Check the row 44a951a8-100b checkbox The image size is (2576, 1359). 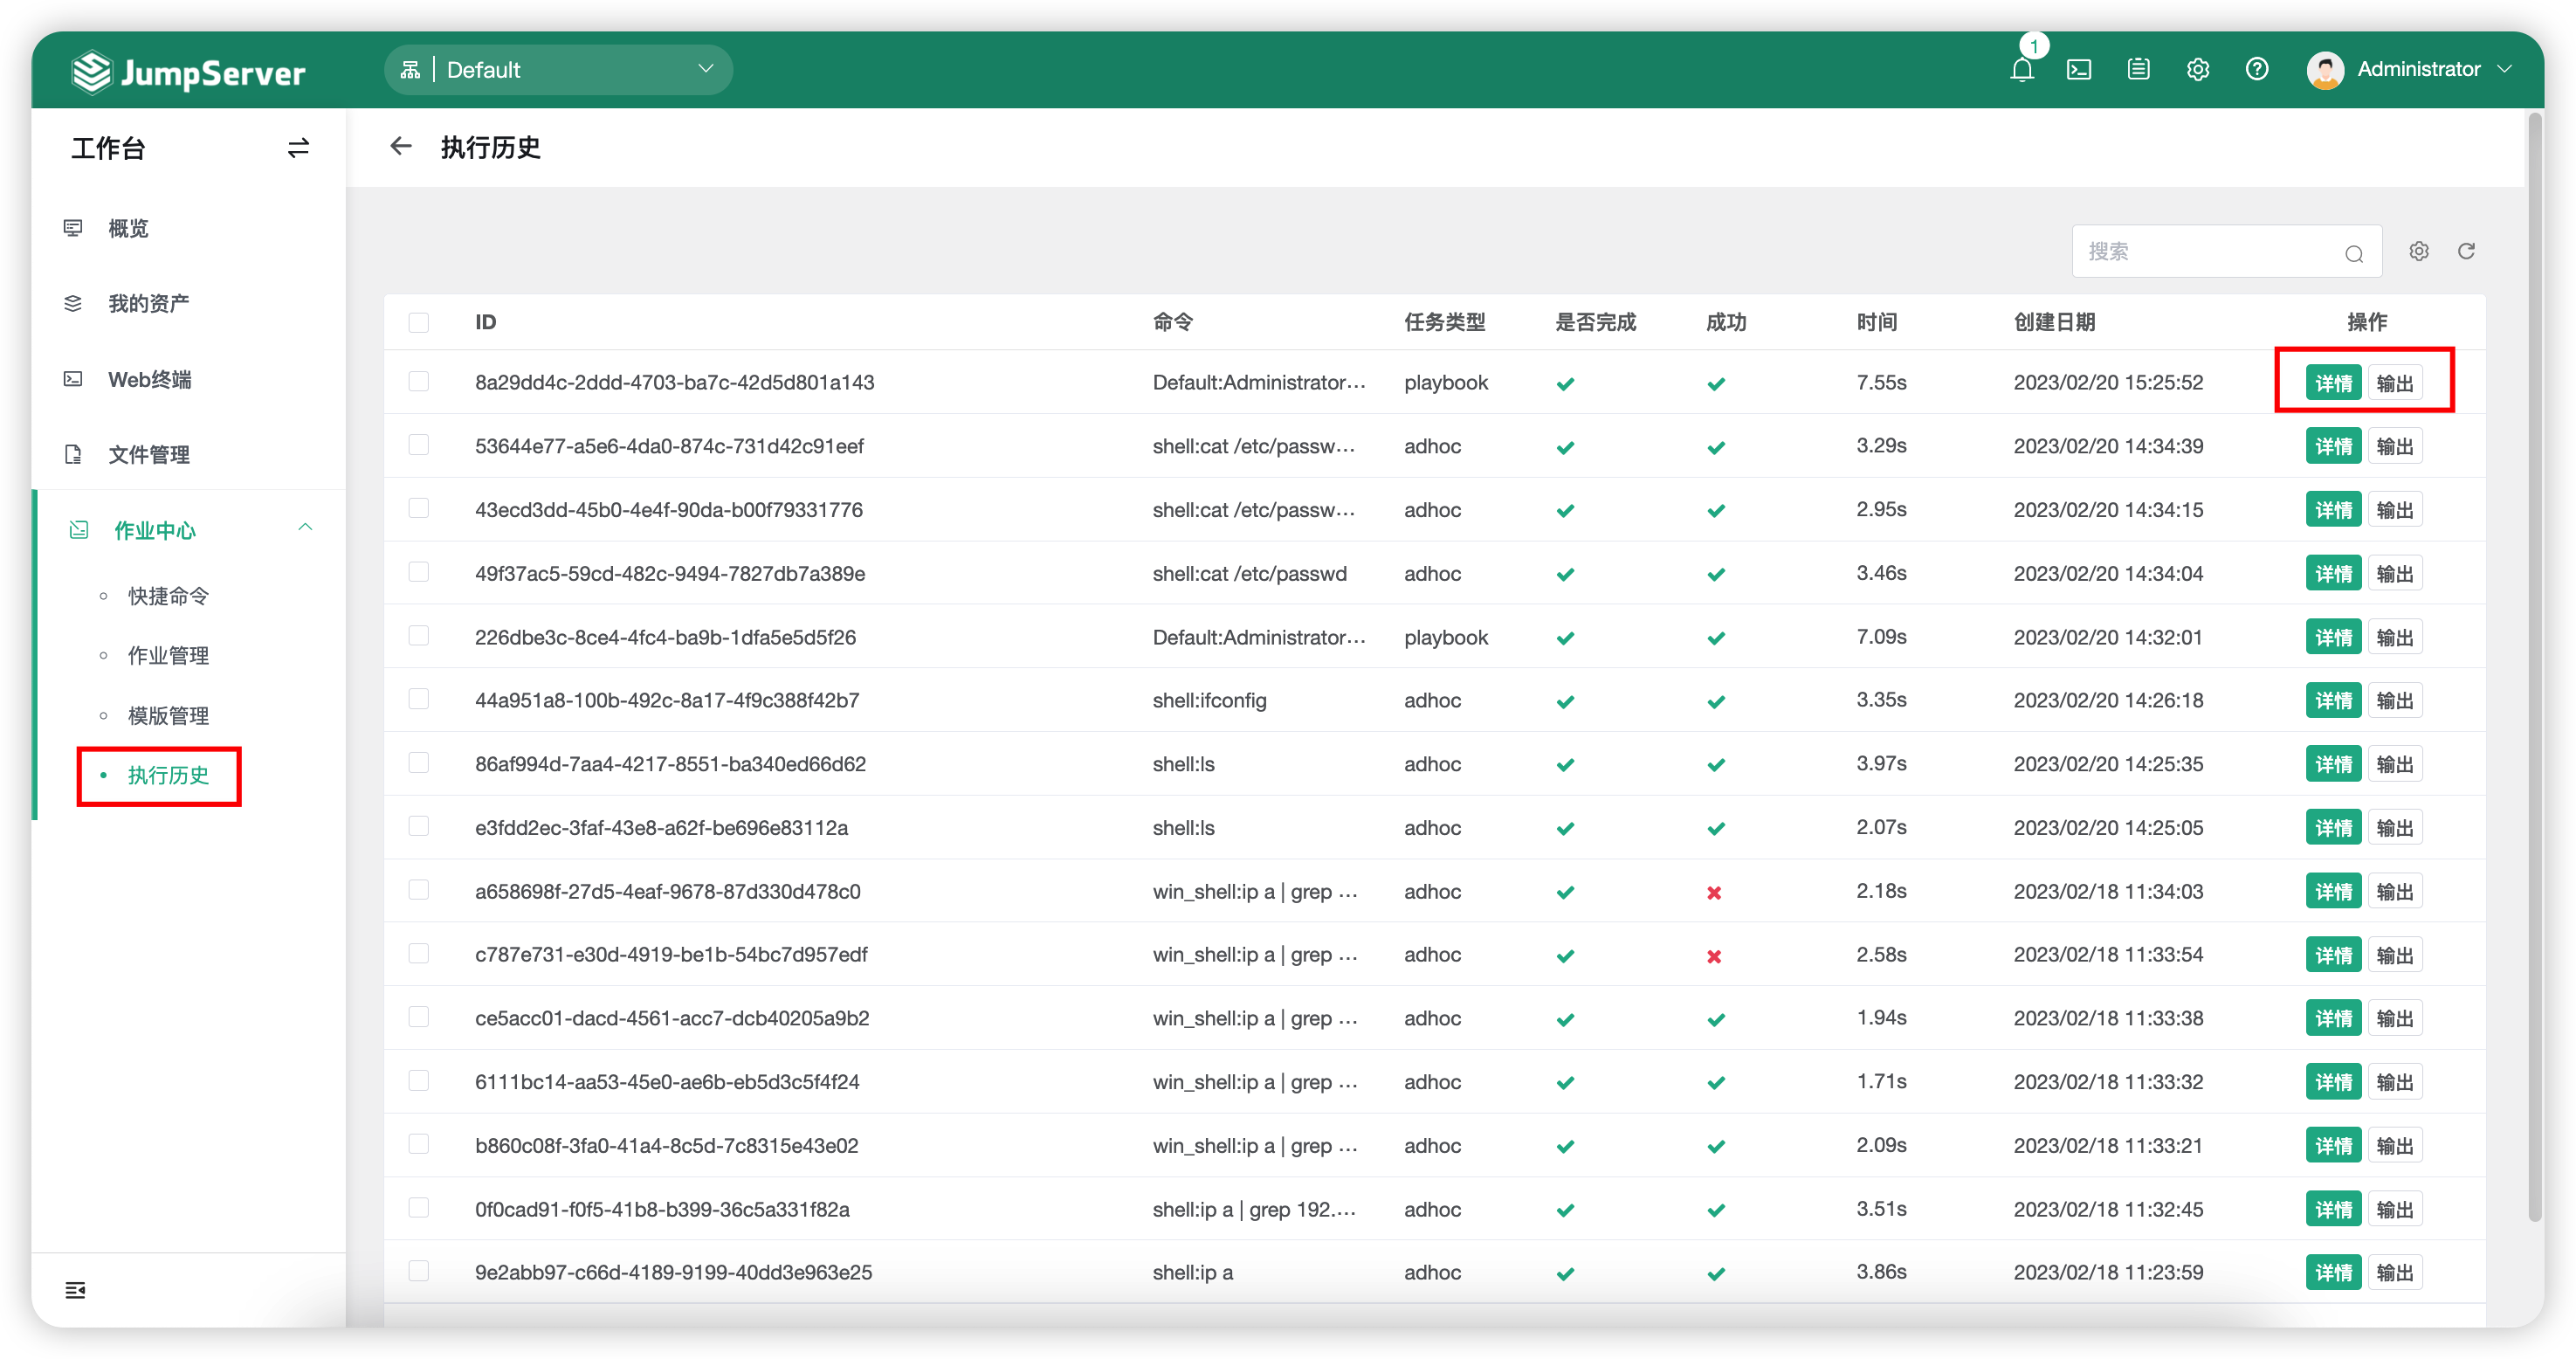click(419, 699)
